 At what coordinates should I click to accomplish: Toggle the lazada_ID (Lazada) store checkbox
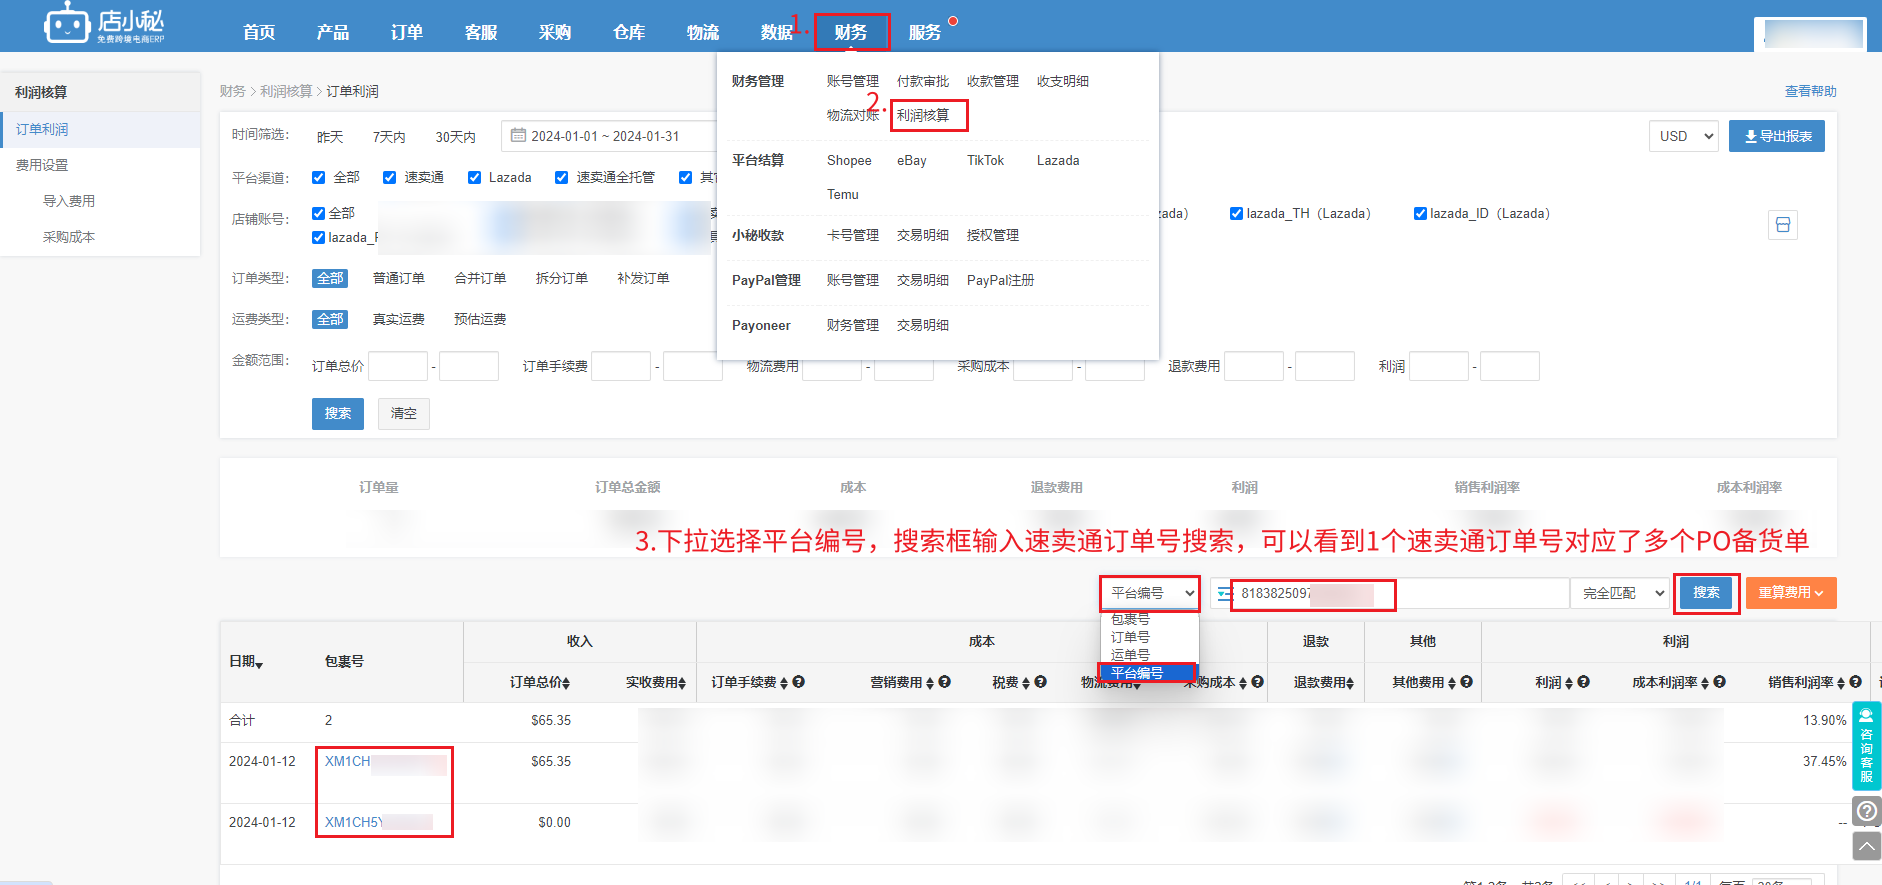[1420, 213]
